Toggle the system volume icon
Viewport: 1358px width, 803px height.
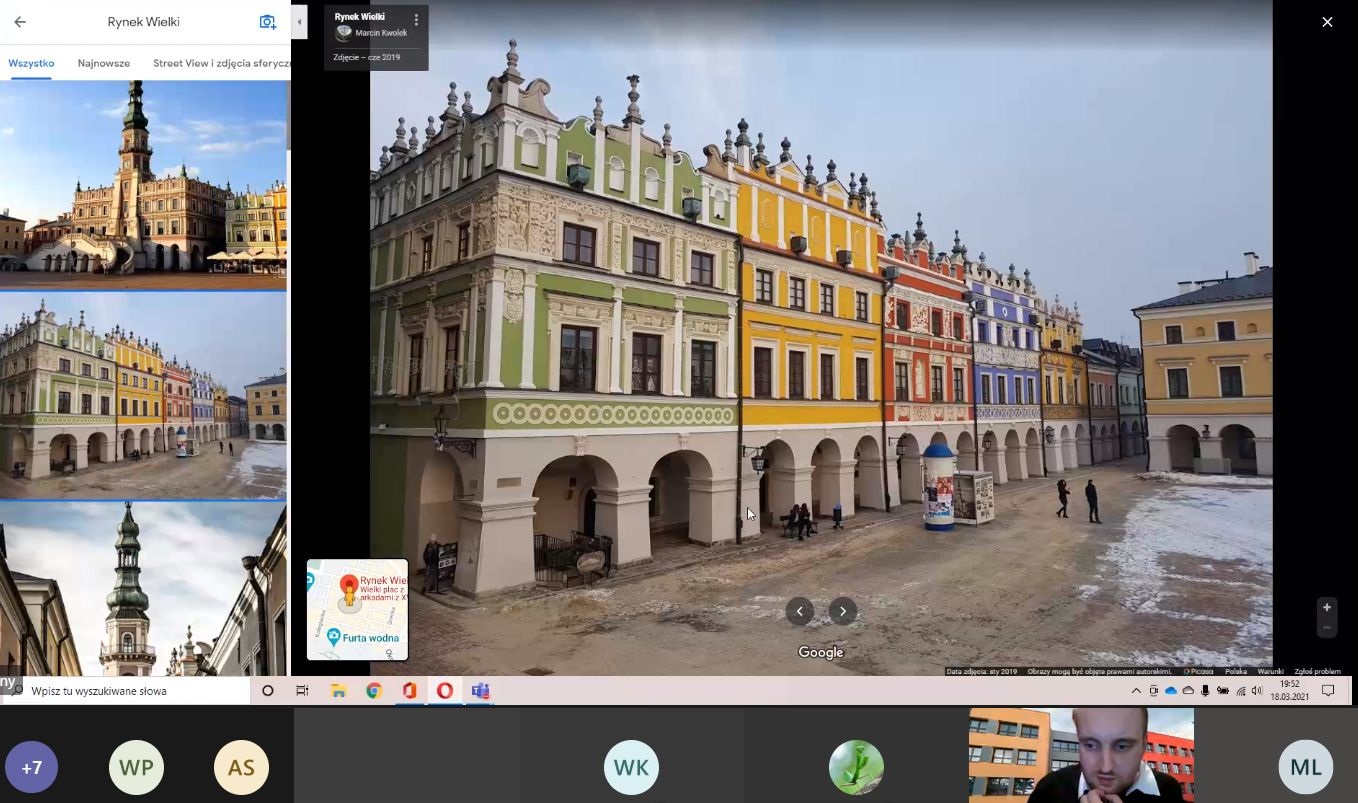click(x=1257, y=691)
